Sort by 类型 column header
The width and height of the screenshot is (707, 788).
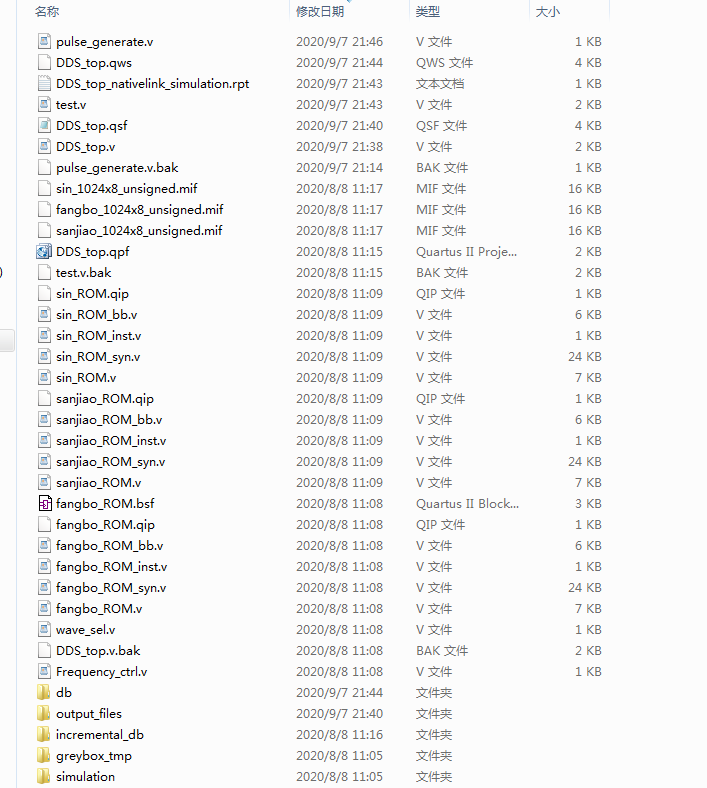click(428, 12)
